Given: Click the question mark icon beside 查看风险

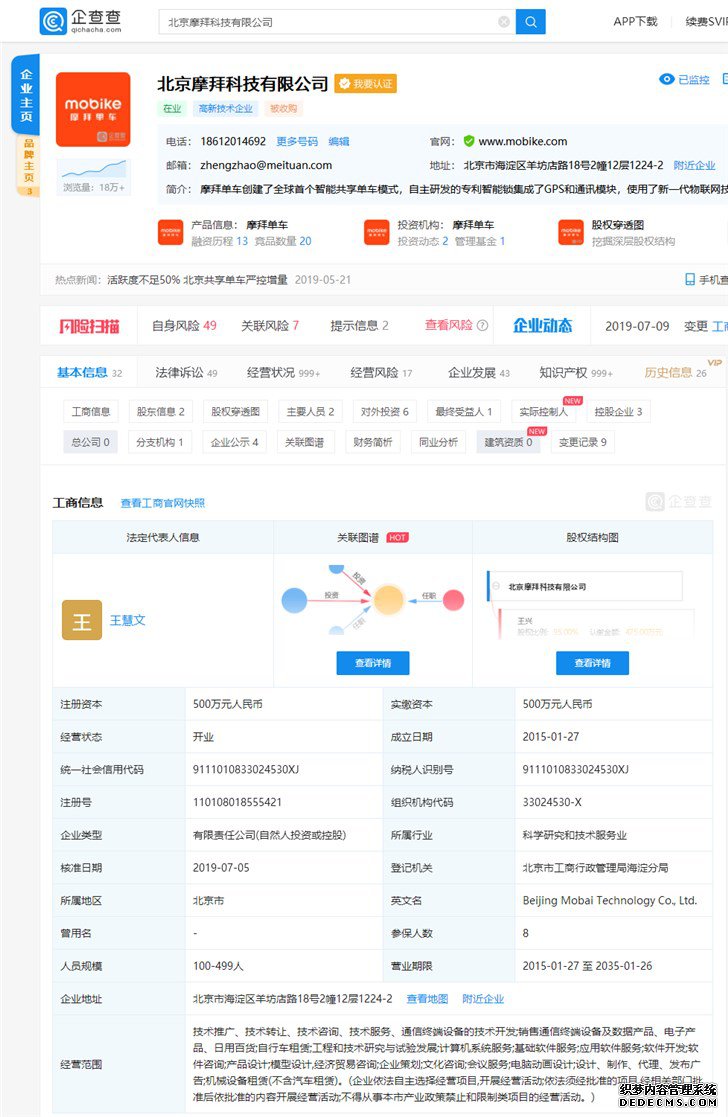Looking at the screenshot, I should (482, 326).
